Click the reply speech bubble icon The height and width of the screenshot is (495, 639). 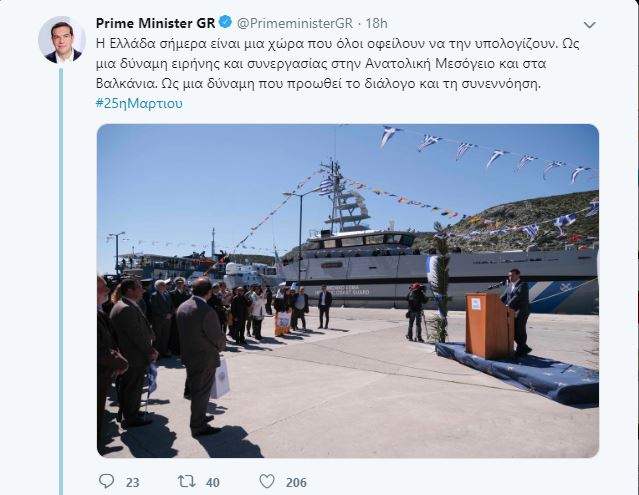click(x=106, y=481)
